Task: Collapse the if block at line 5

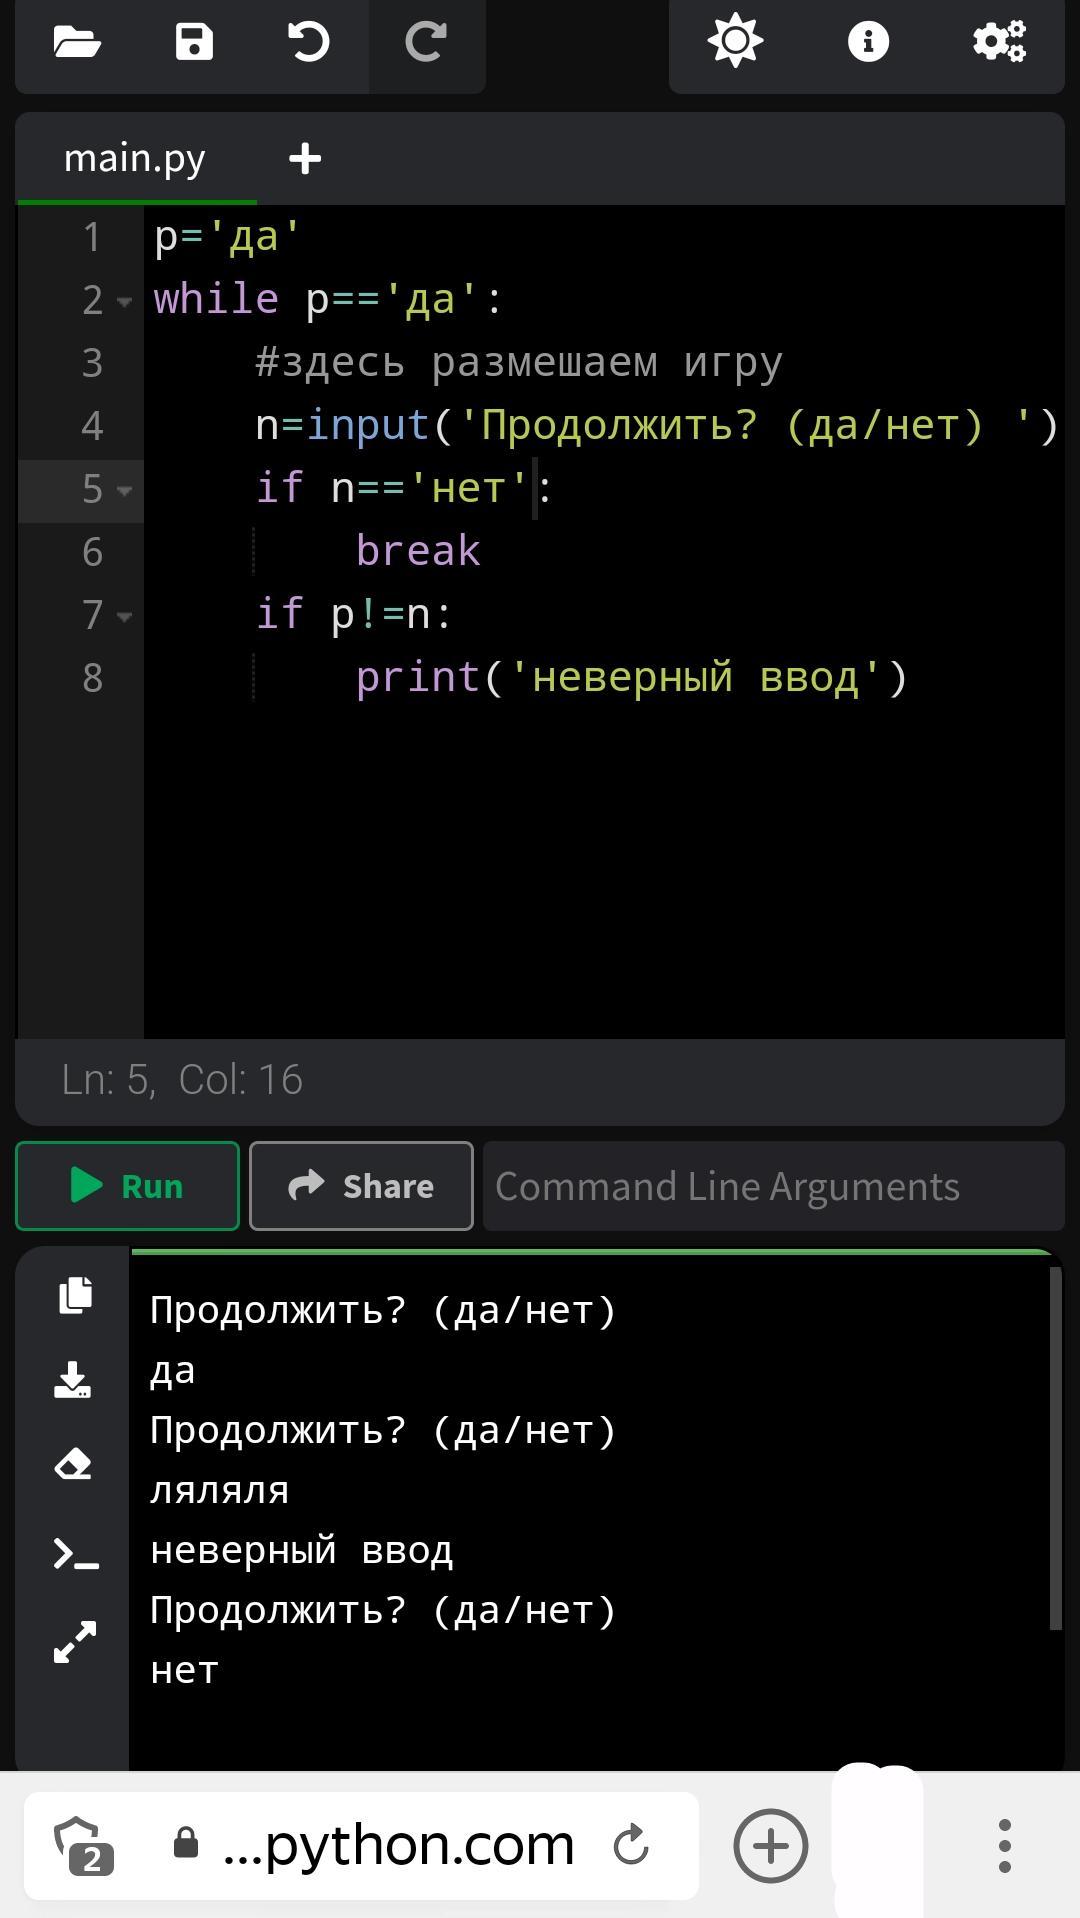Action: pyautogui.click(x=125, y=490)
